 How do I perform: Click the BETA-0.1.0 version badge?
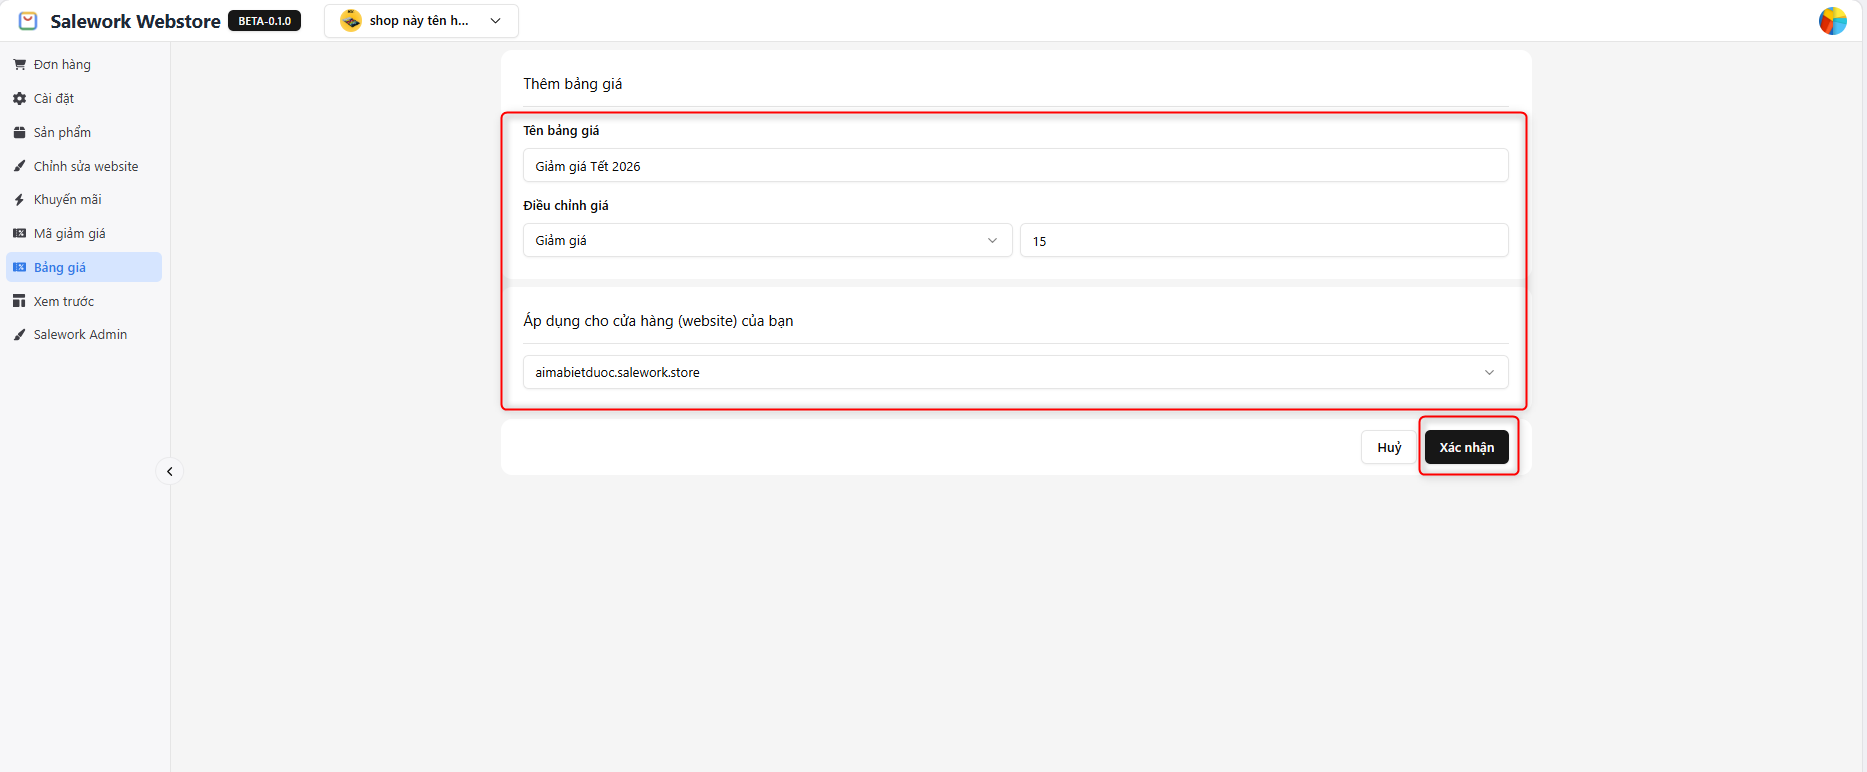click(x=264, y=21)
